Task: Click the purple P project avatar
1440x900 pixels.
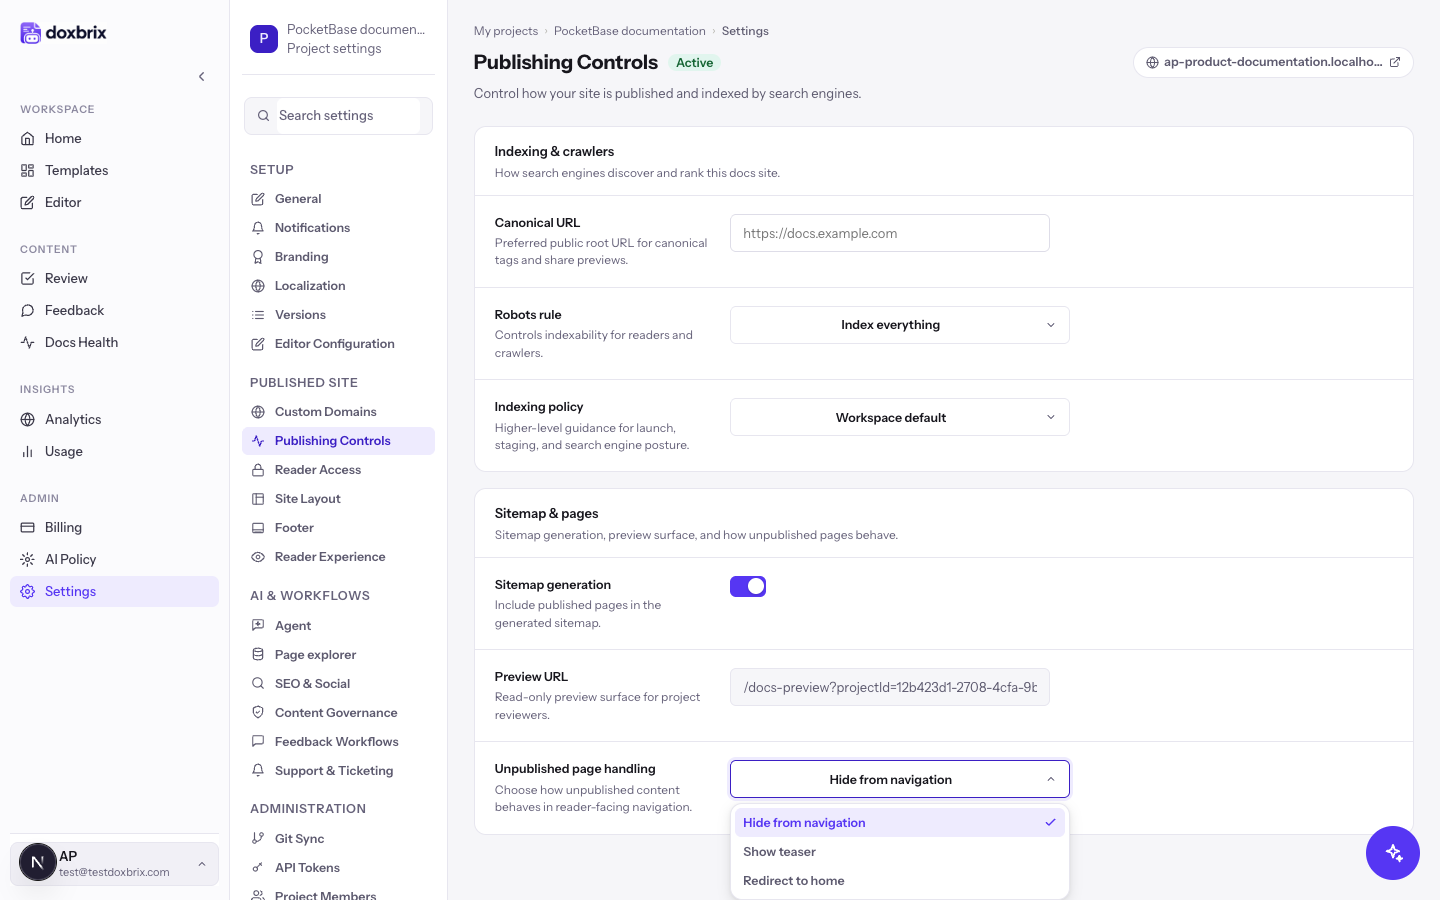Action: pyautogui.click(x=264, y=39)
